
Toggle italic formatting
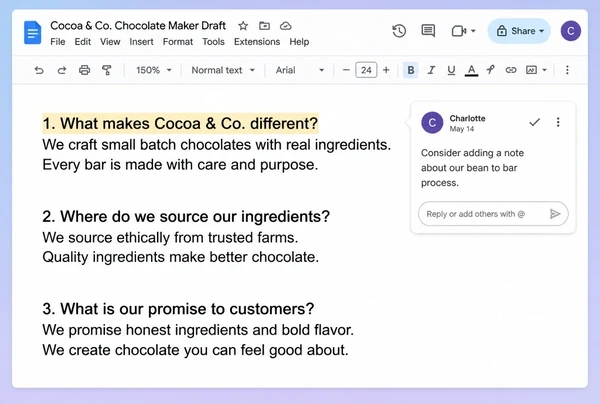tap(431, 70)
